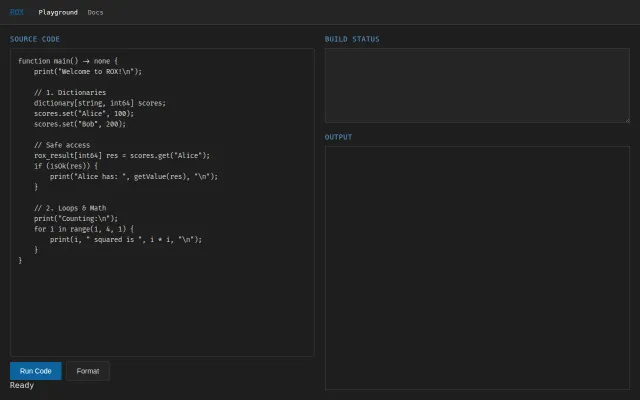Click the print 'squared is' line
The image size is (640, 400).
[126, 240]
